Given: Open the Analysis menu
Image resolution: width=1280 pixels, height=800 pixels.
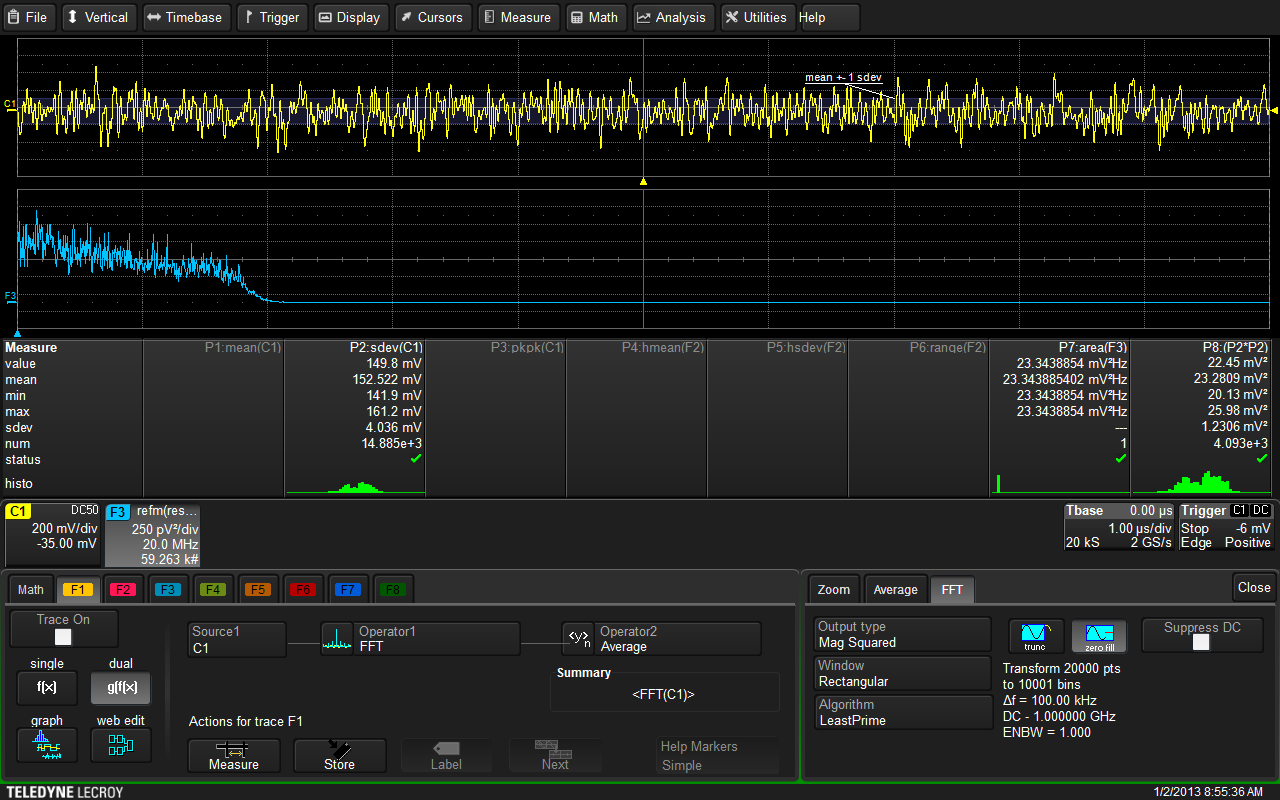Looking at the screenshot, I should [x=673, y=17].
